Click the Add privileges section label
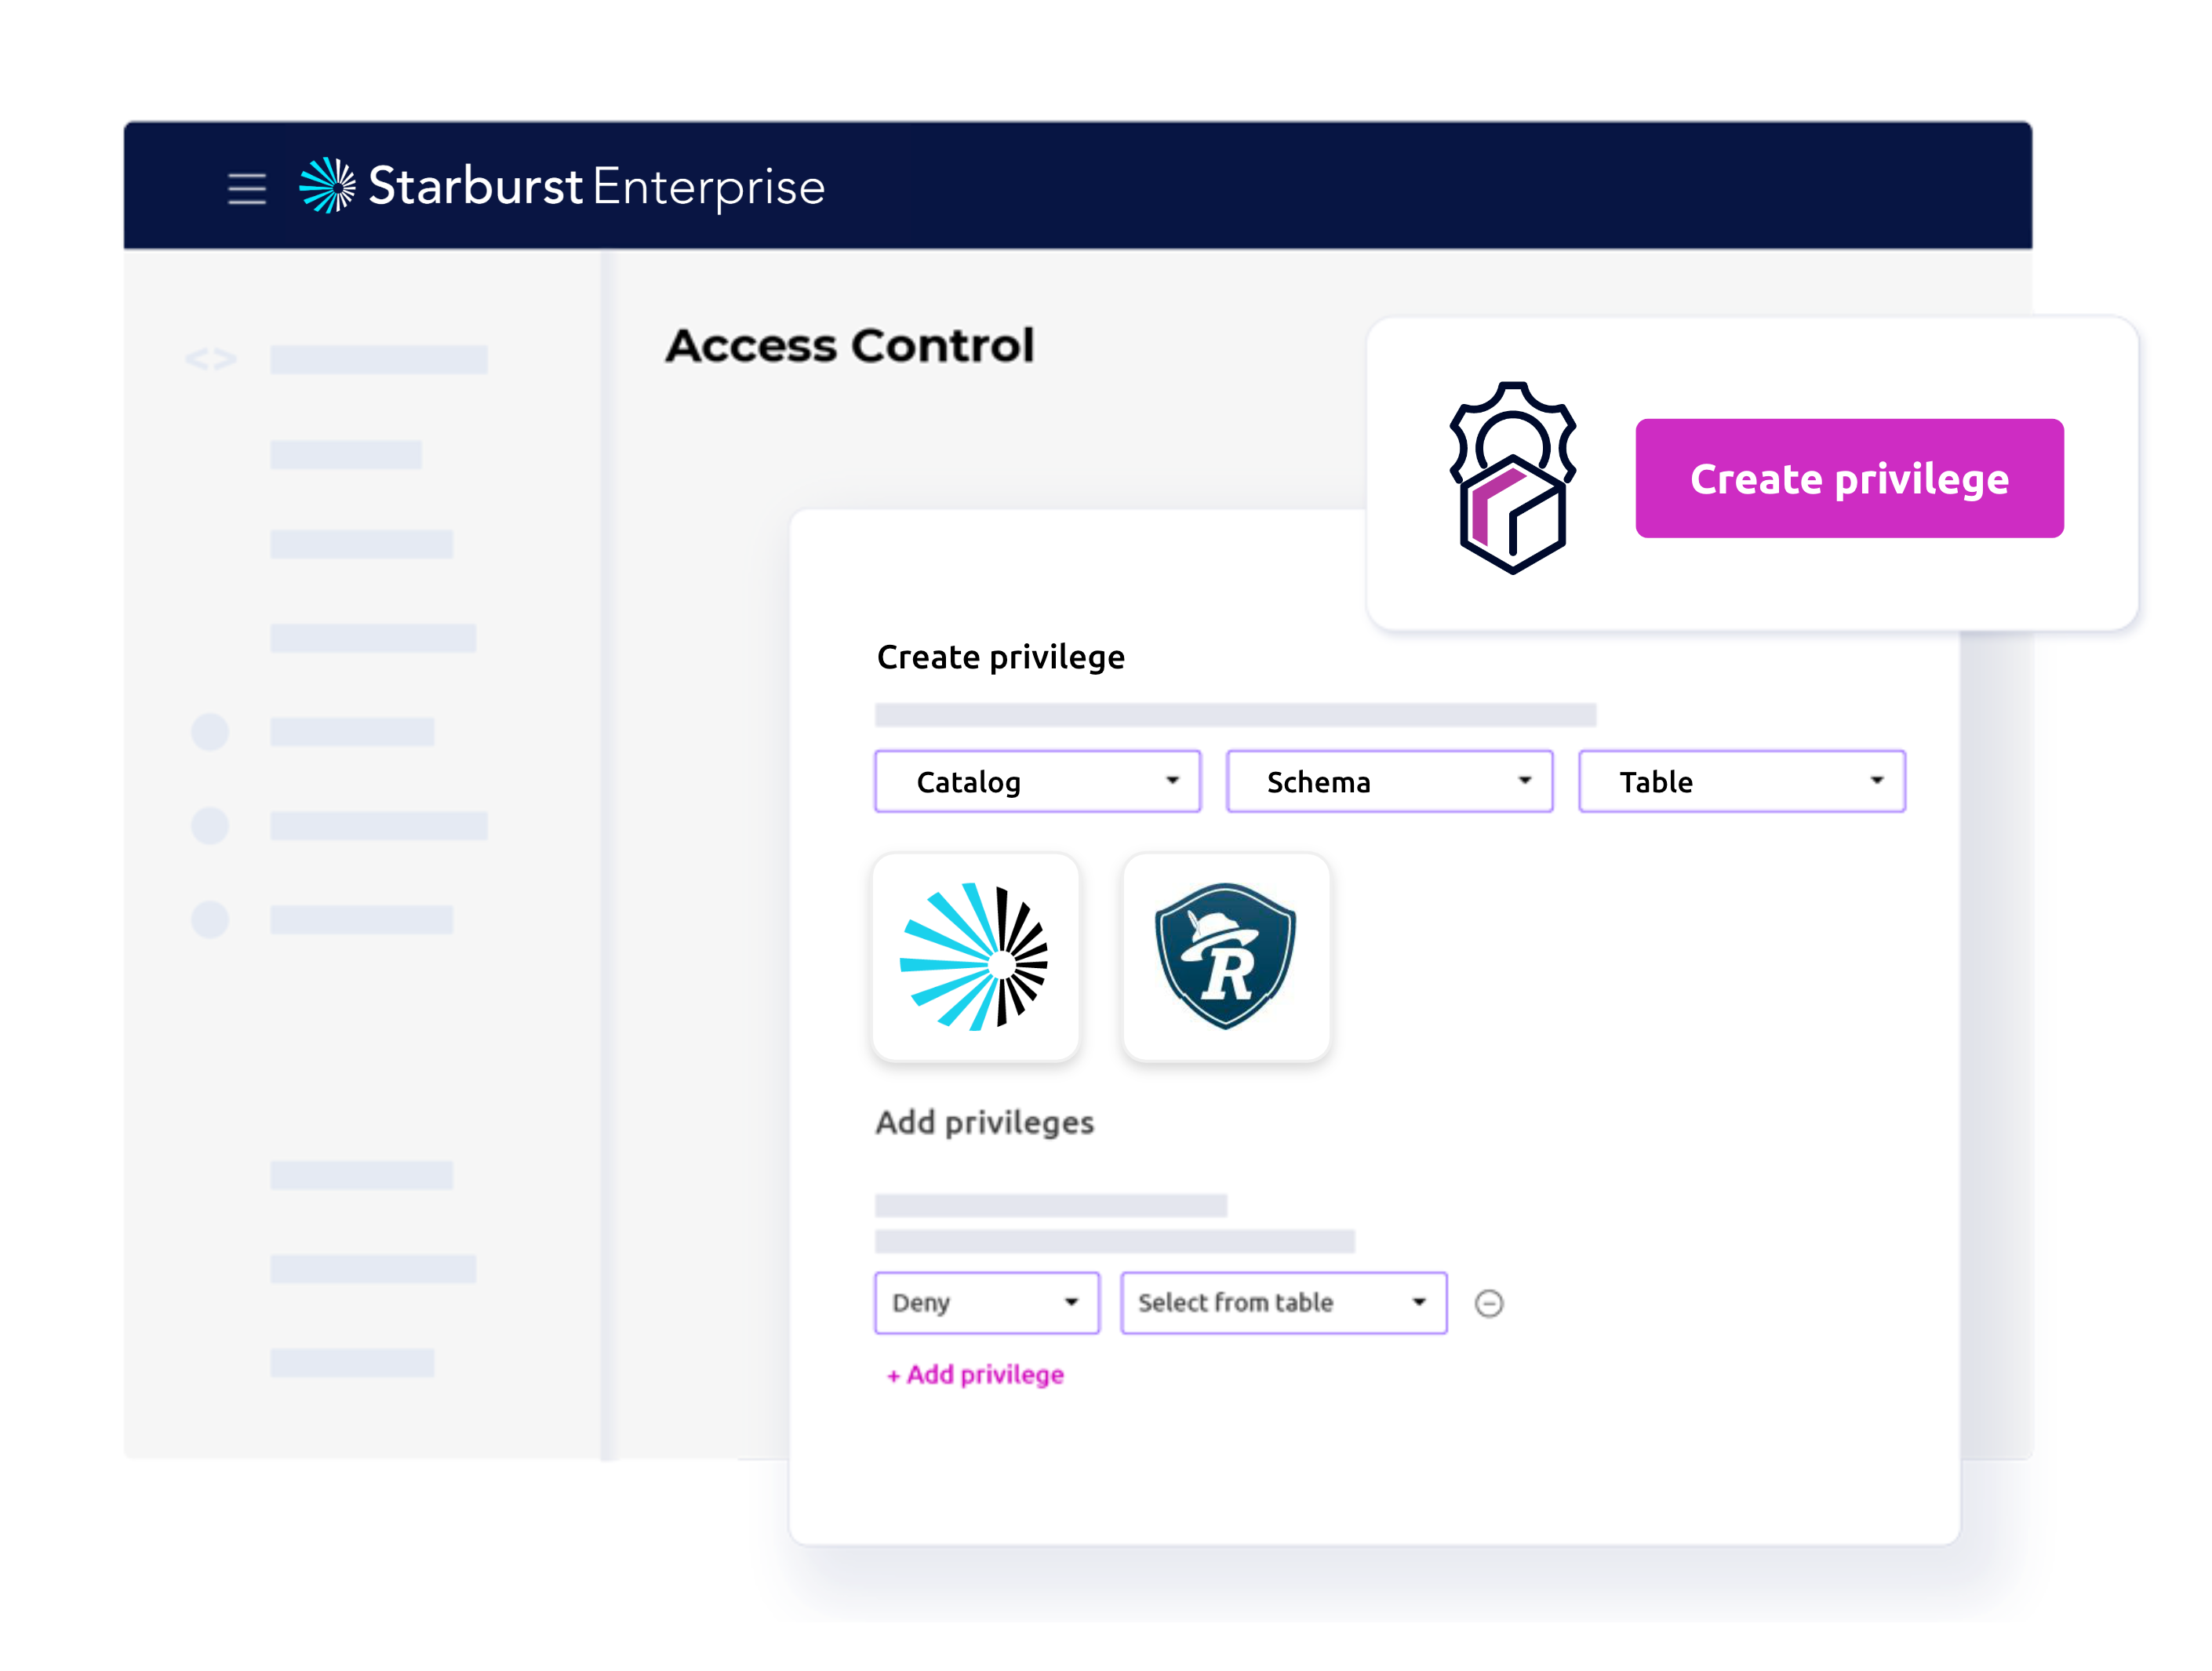Image resolution: width=2212 pixels, height=1671 pixels. 985,1123
